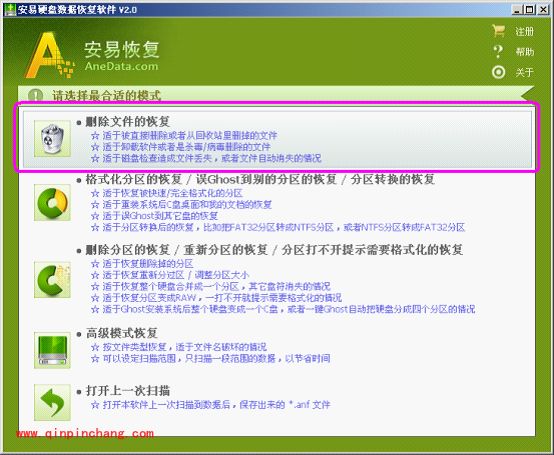The width and height of the screenshot is (554, 455).
Task: Click the line about 磁盘检查造成文件丢失
Action: 206,158
